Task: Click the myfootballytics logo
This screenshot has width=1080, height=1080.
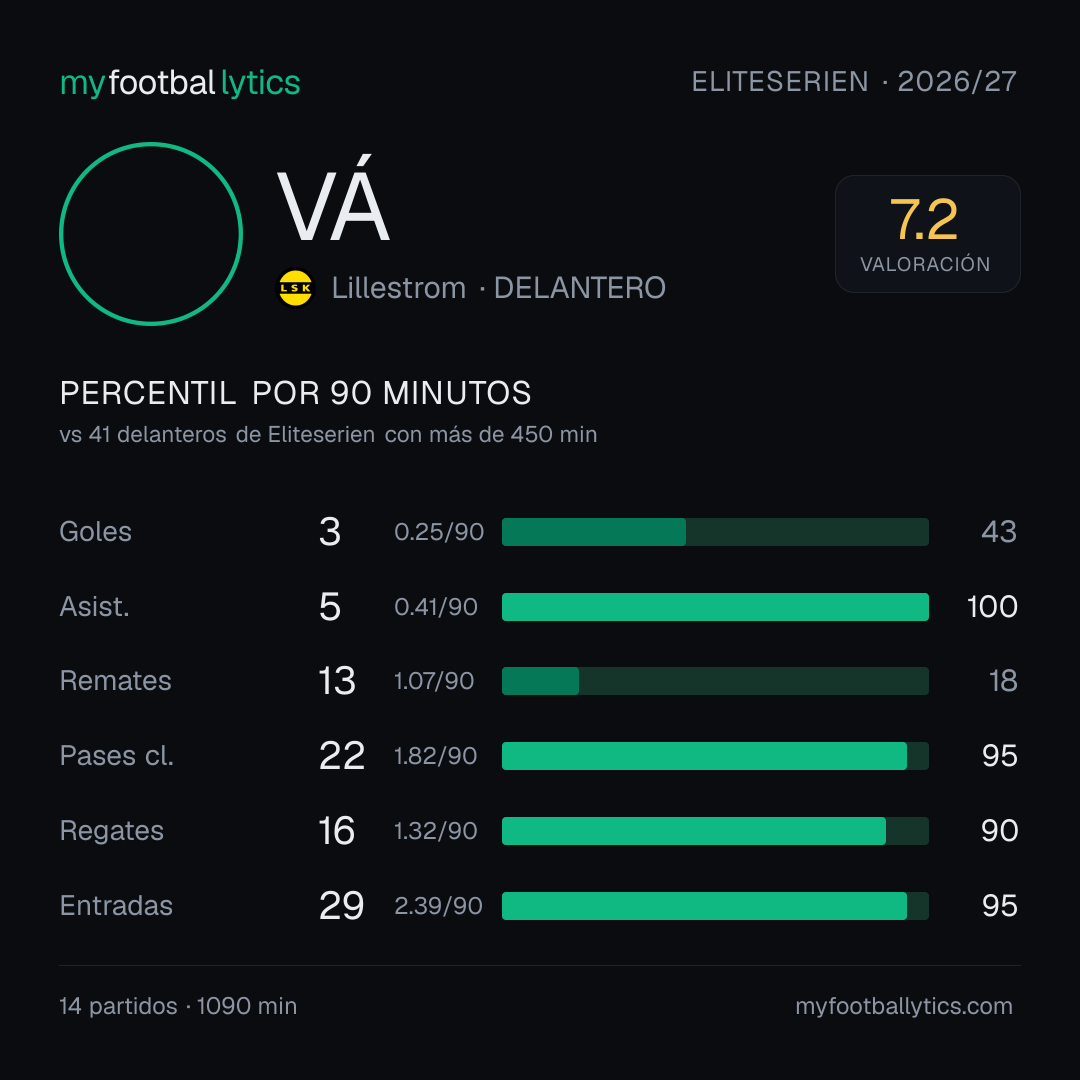Action: (x=180, y=83)
